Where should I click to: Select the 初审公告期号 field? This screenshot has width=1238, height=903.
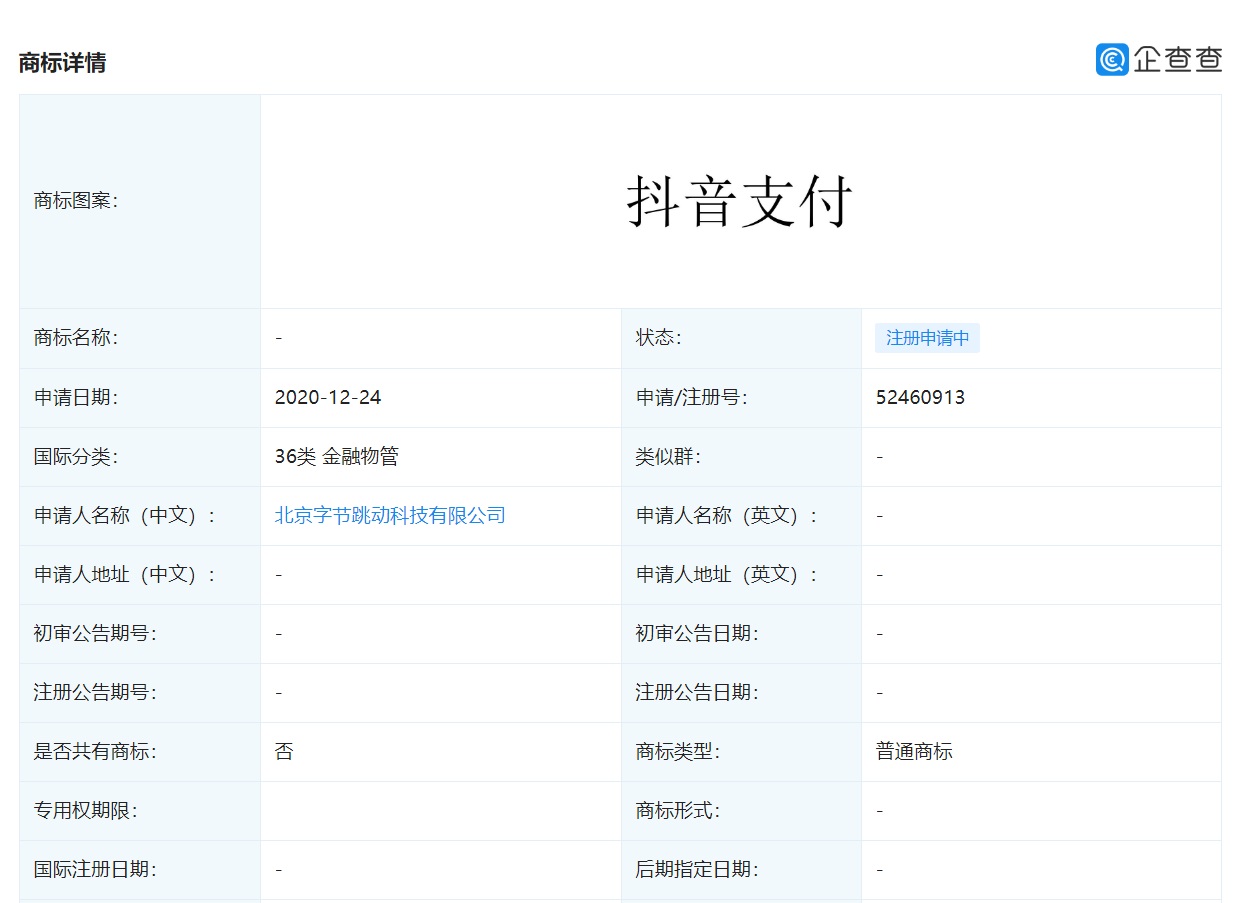[x=94, y=633]
